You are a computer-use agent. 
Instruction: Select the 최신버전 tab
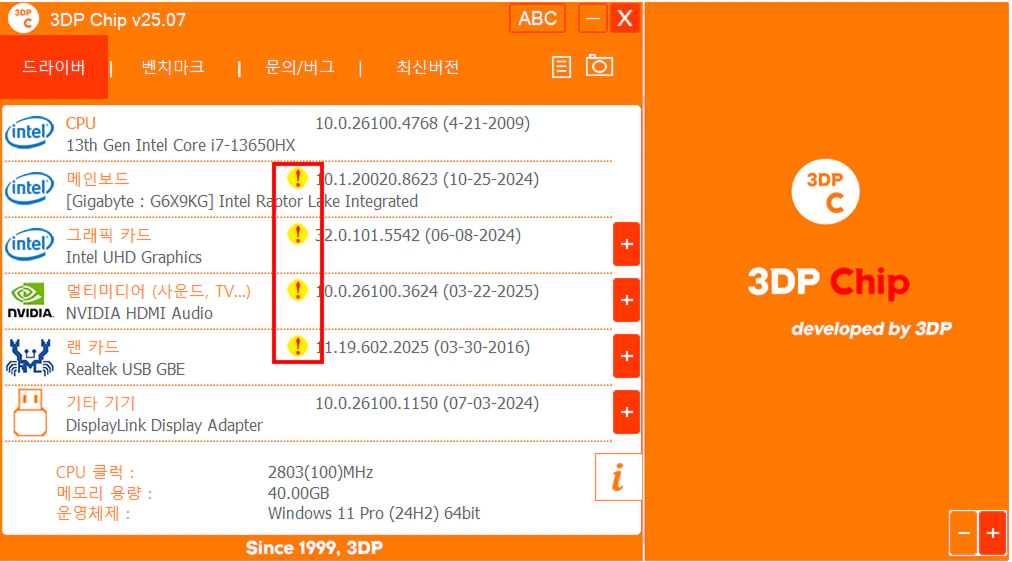427,67
